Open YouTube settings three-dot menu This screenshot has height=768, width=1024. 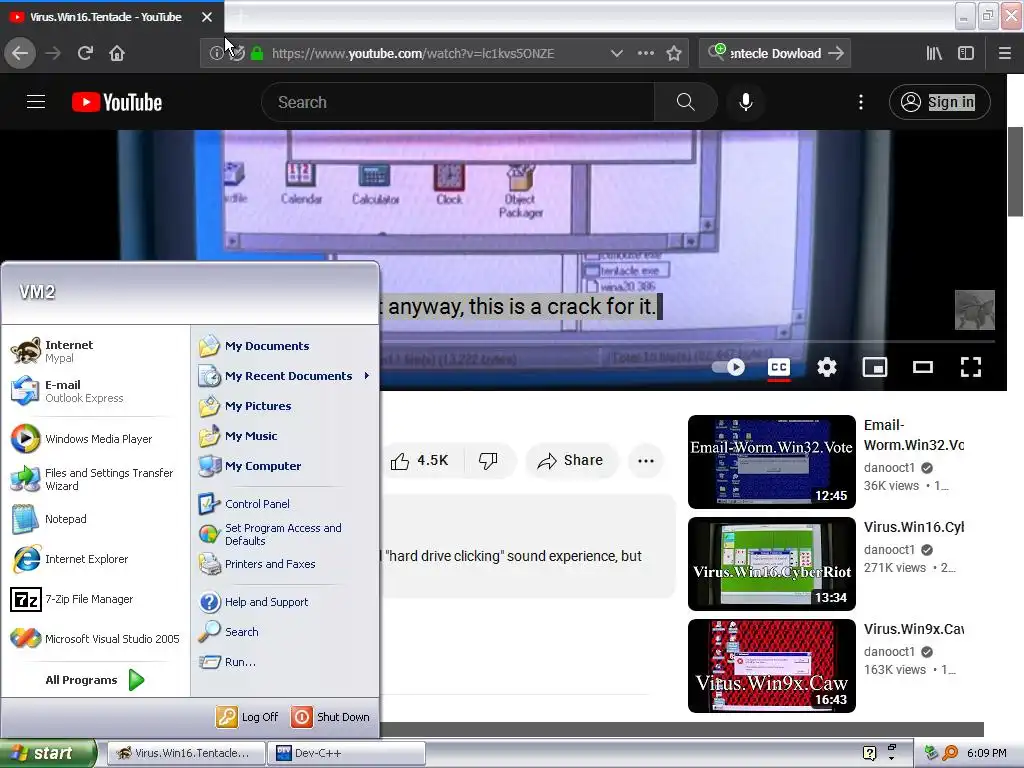coord(861,102)
